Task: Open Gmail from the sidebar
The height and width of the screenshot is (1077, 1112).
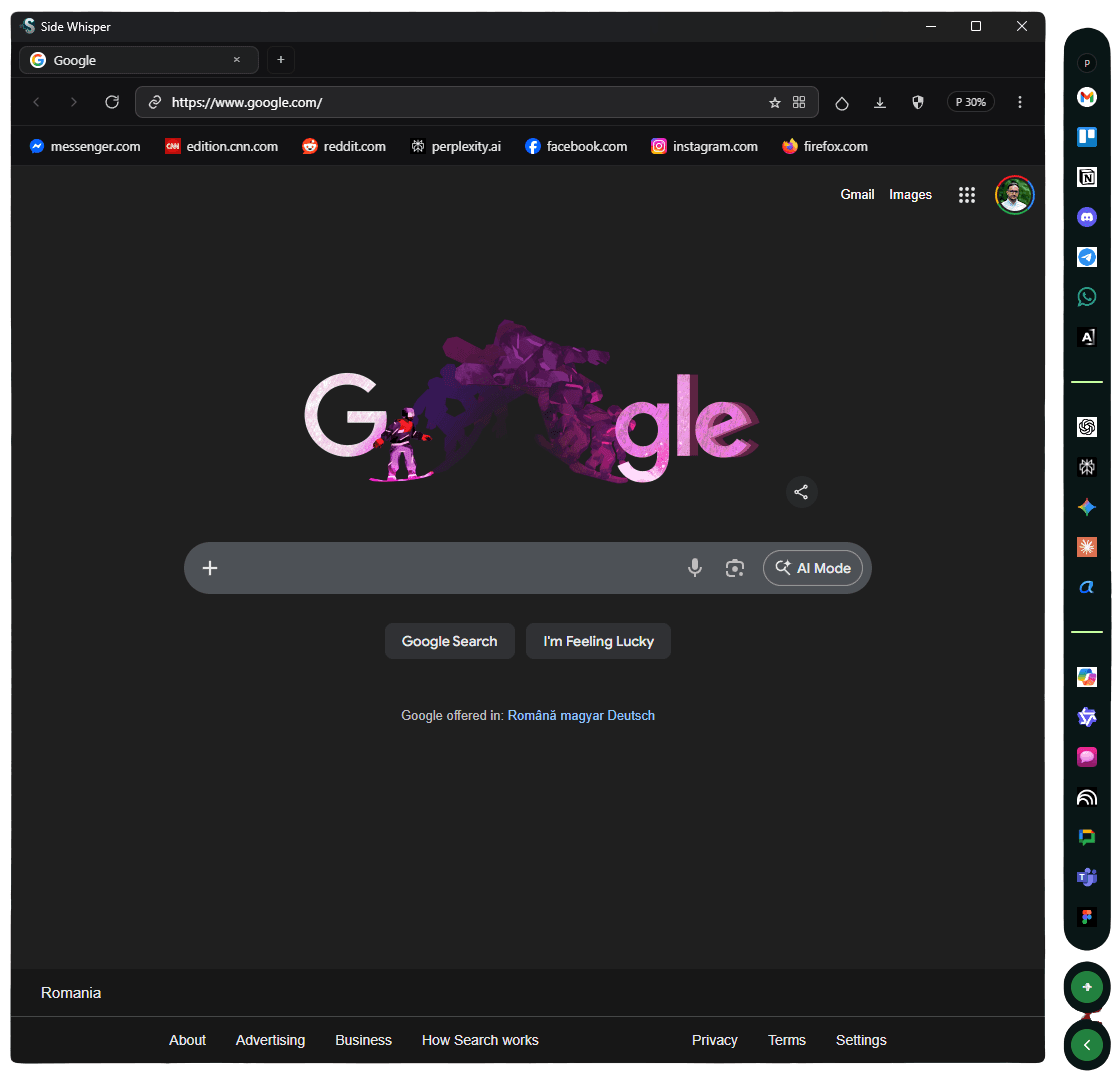Action: (x=1087, y=97)
